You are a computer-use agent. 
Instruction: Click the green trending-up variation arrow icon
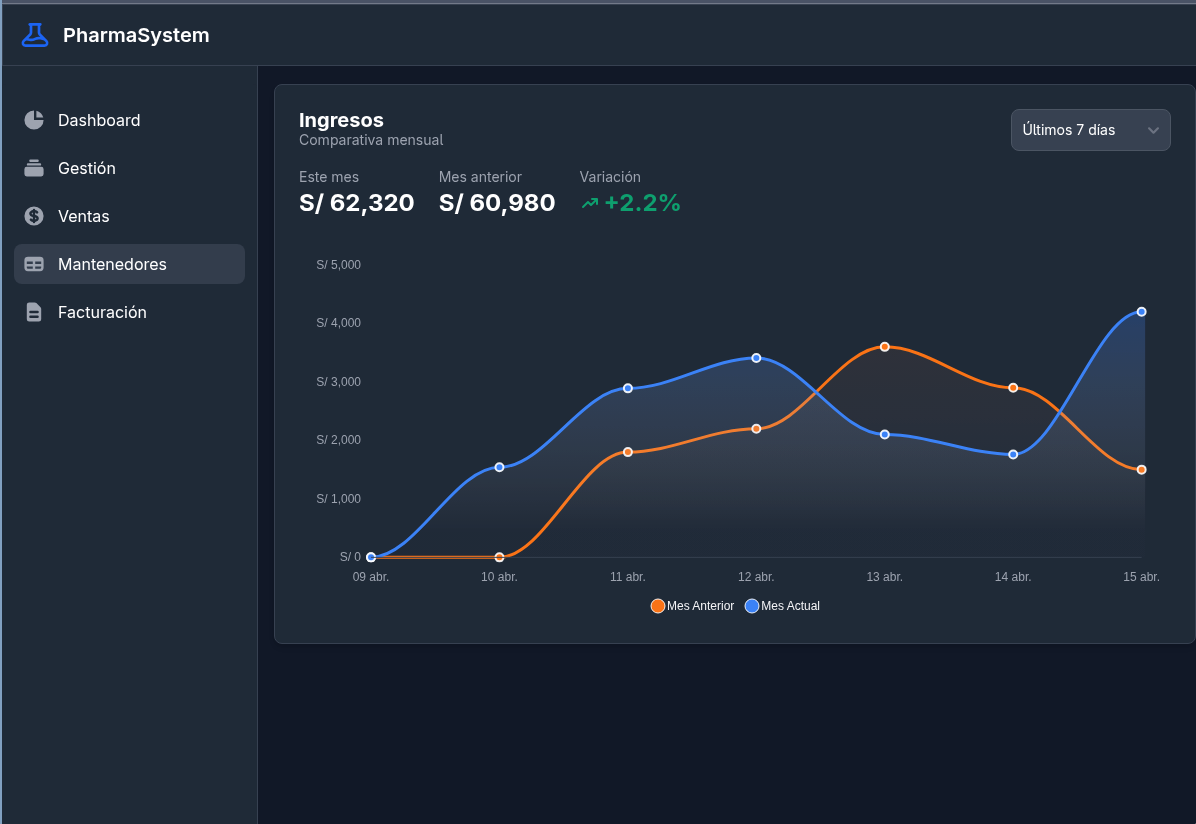(x=590, y=203)
